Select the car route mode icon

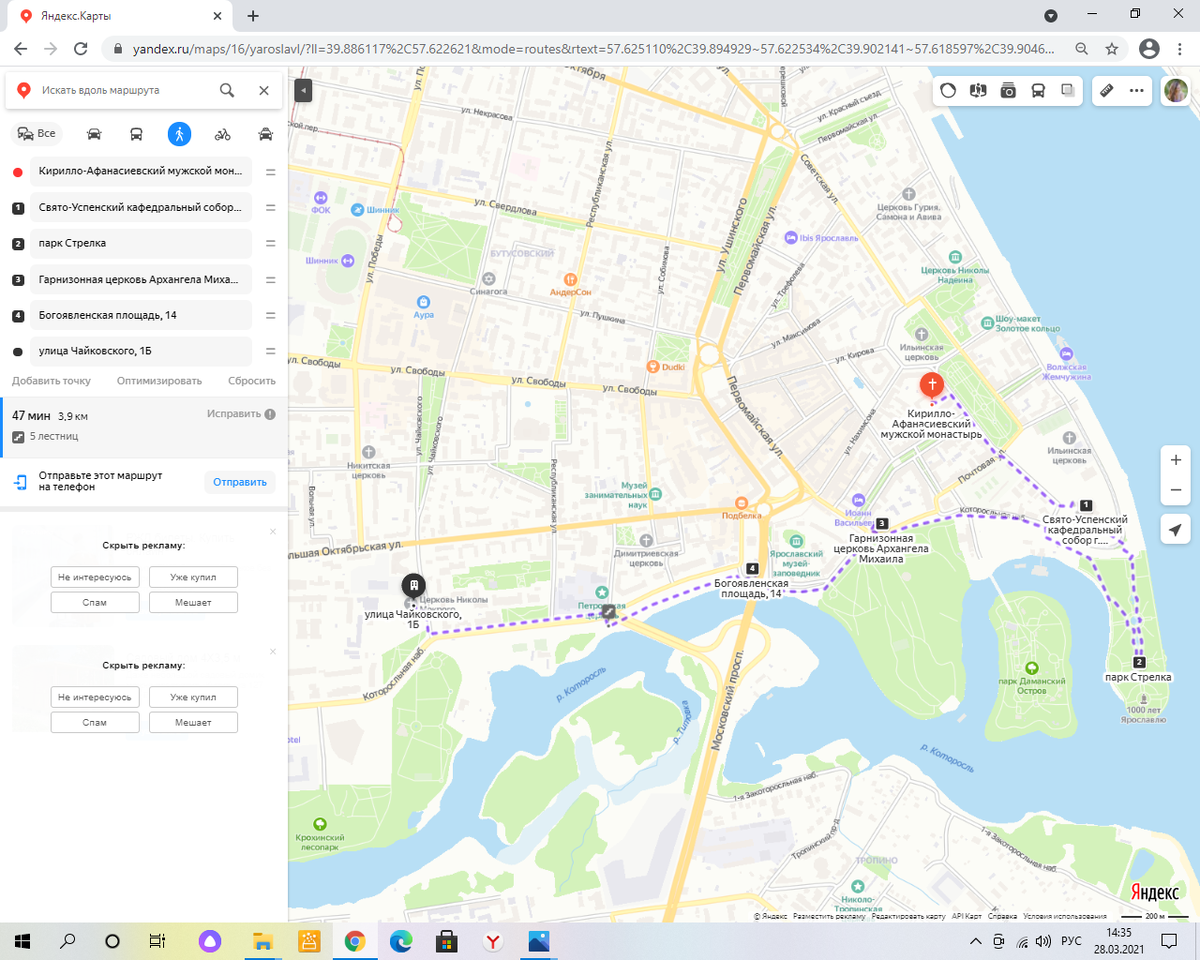click(x=94, y=134)
